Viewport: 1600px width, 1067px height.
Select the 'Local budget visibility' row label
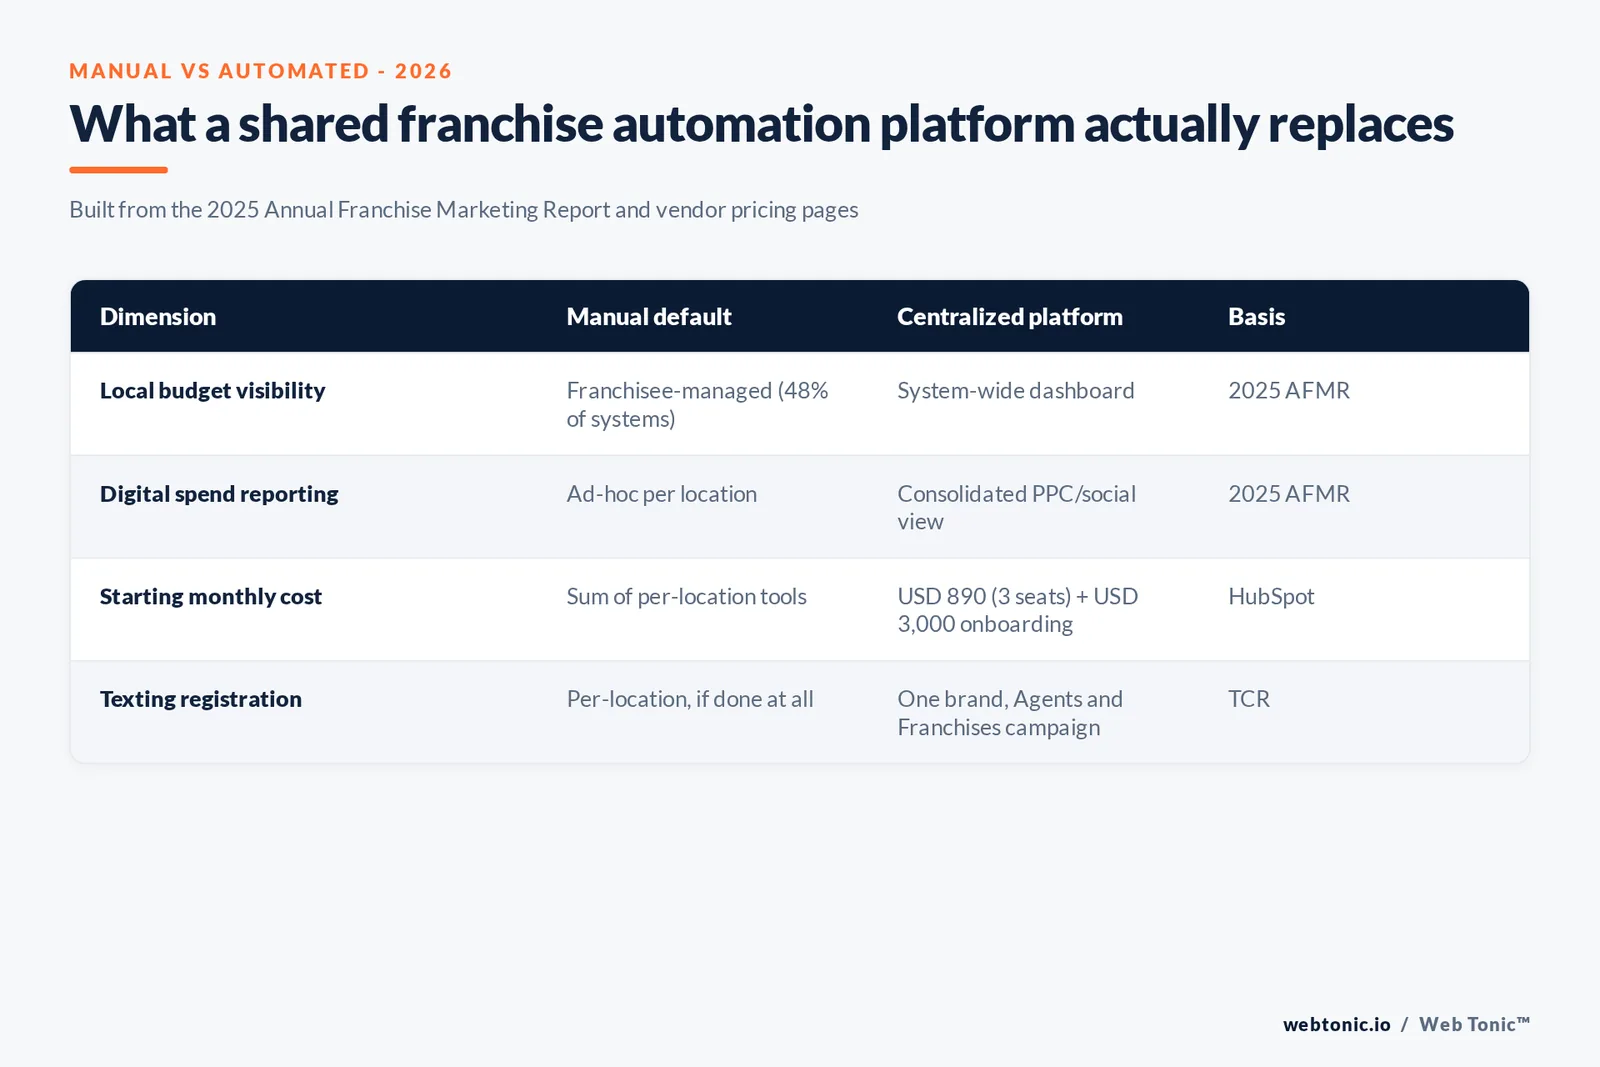(213, 391)
